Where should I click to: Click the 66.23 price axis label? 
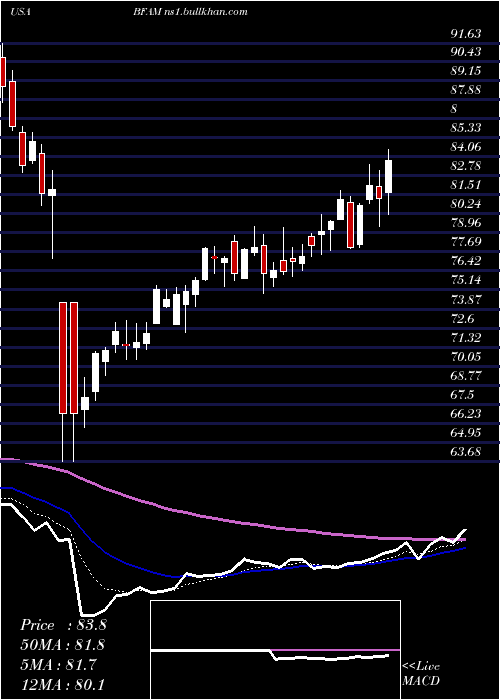click(466, 413)
